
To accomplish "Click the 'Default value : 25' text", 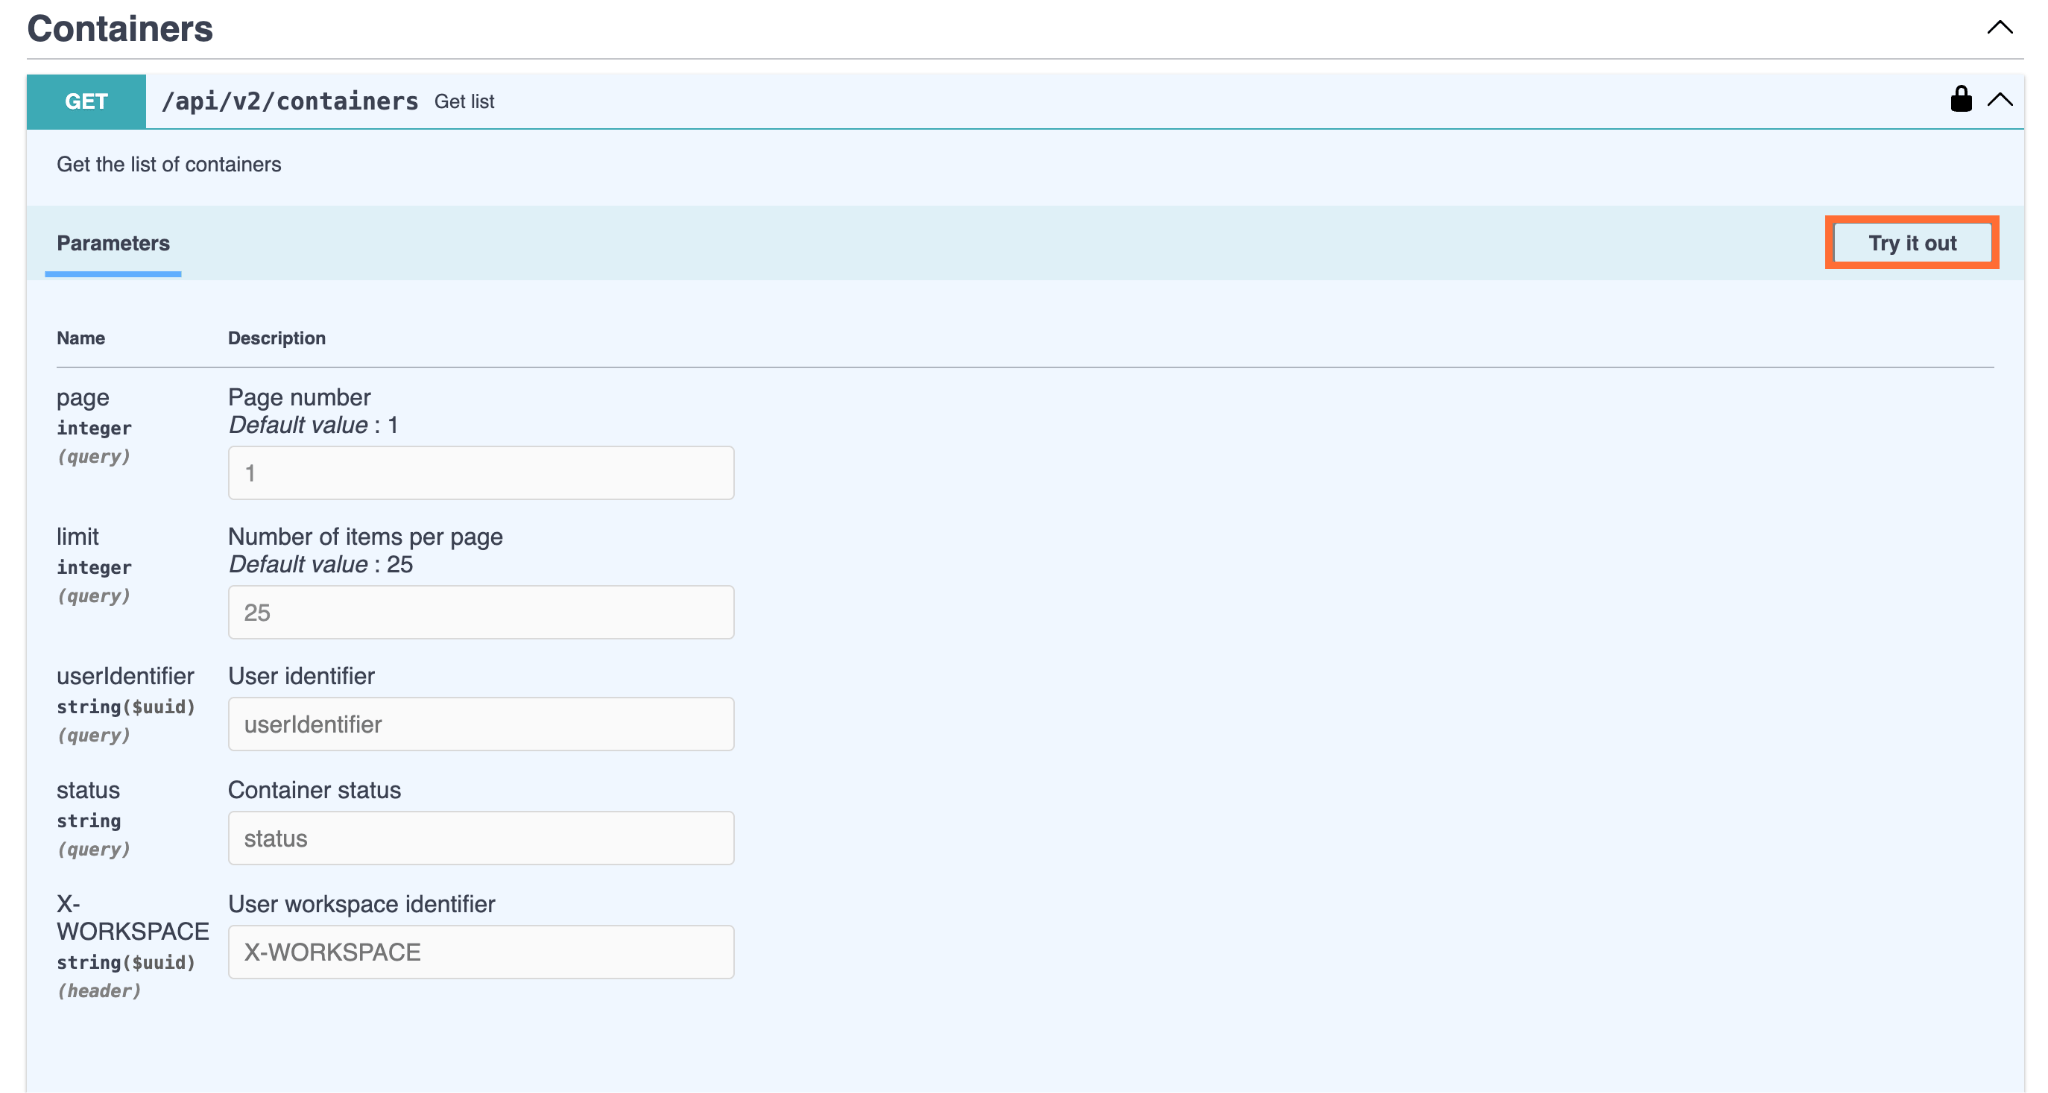I will (321, 564).
